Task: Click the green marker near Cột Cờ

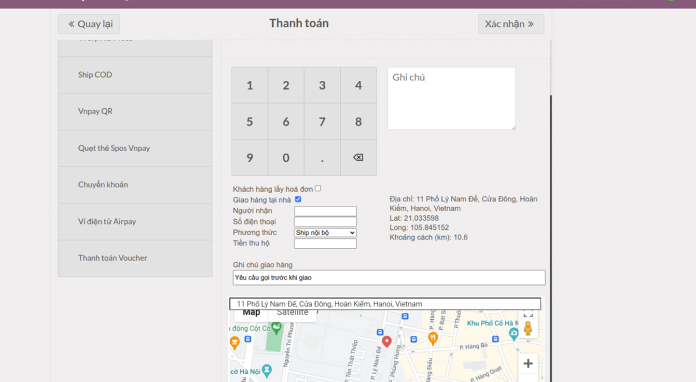Action: tap(277, 328)
